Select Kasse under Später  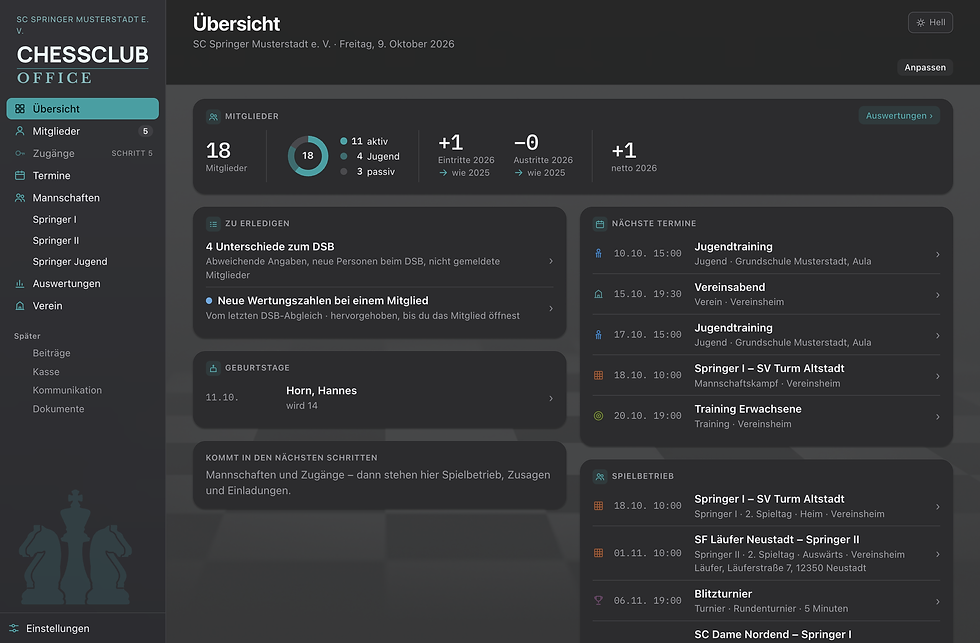click(x=46, y=372)
